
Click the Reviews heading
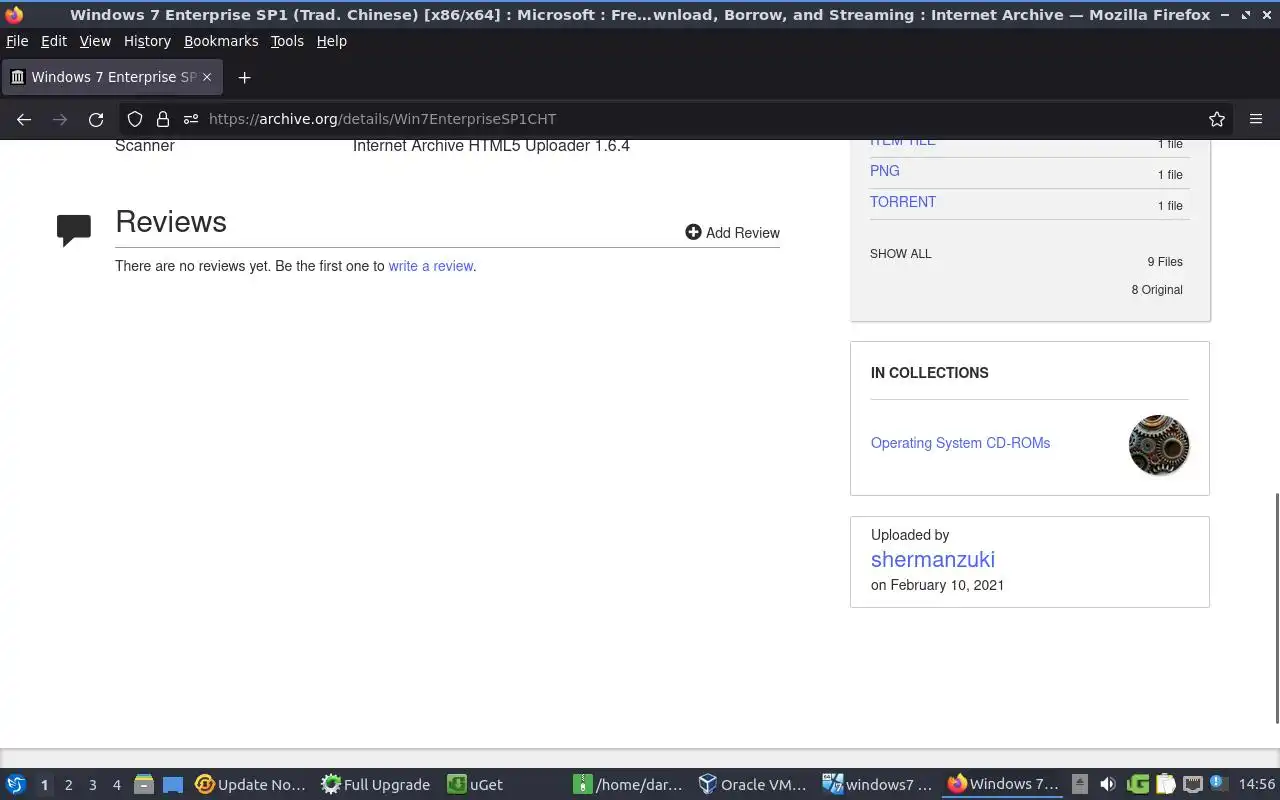pos(171,222)
